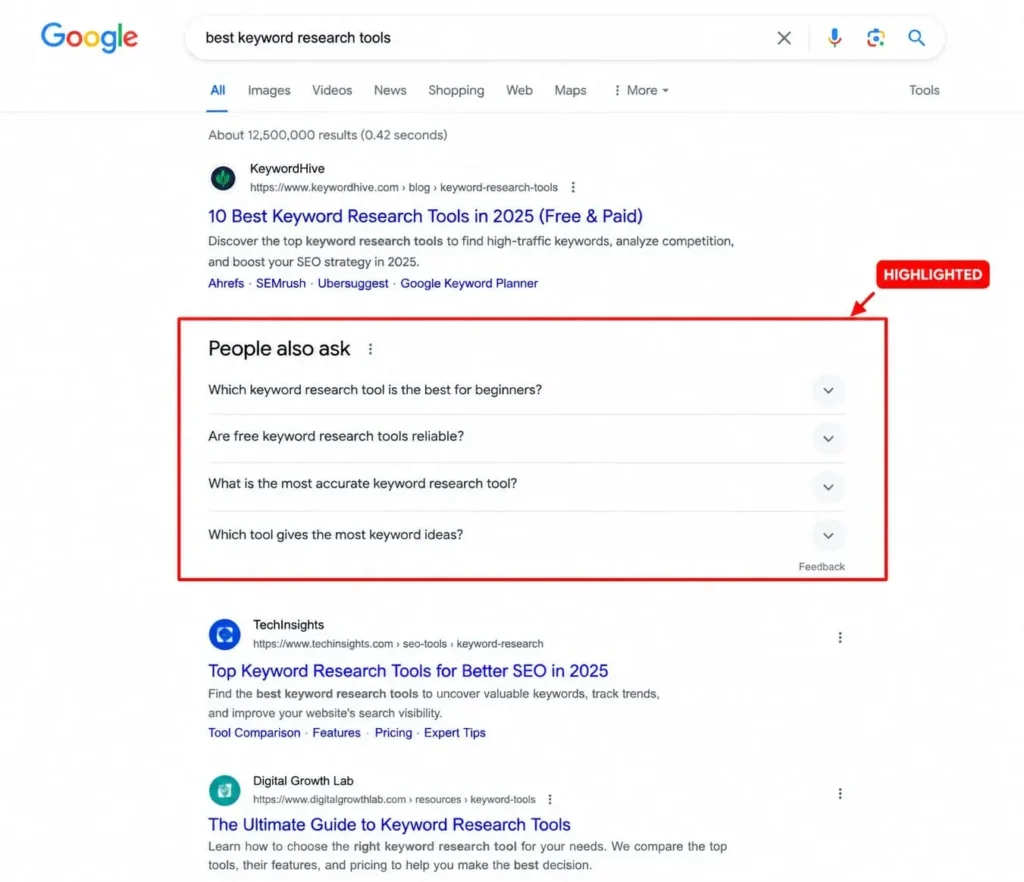Click the 'About 12,500,000 results' text

[328, 135]
